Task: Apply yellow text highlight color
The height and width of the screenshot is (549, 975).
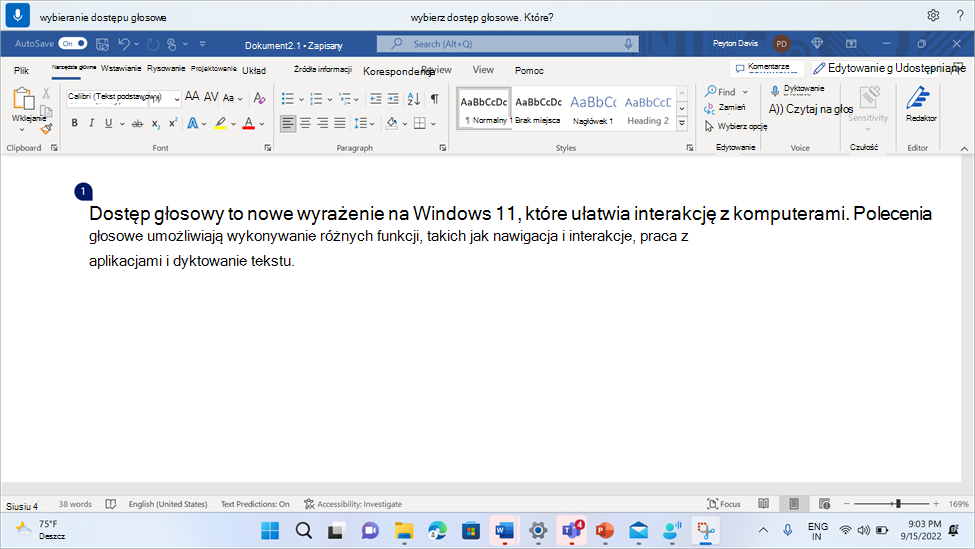Action: [220, 123]
